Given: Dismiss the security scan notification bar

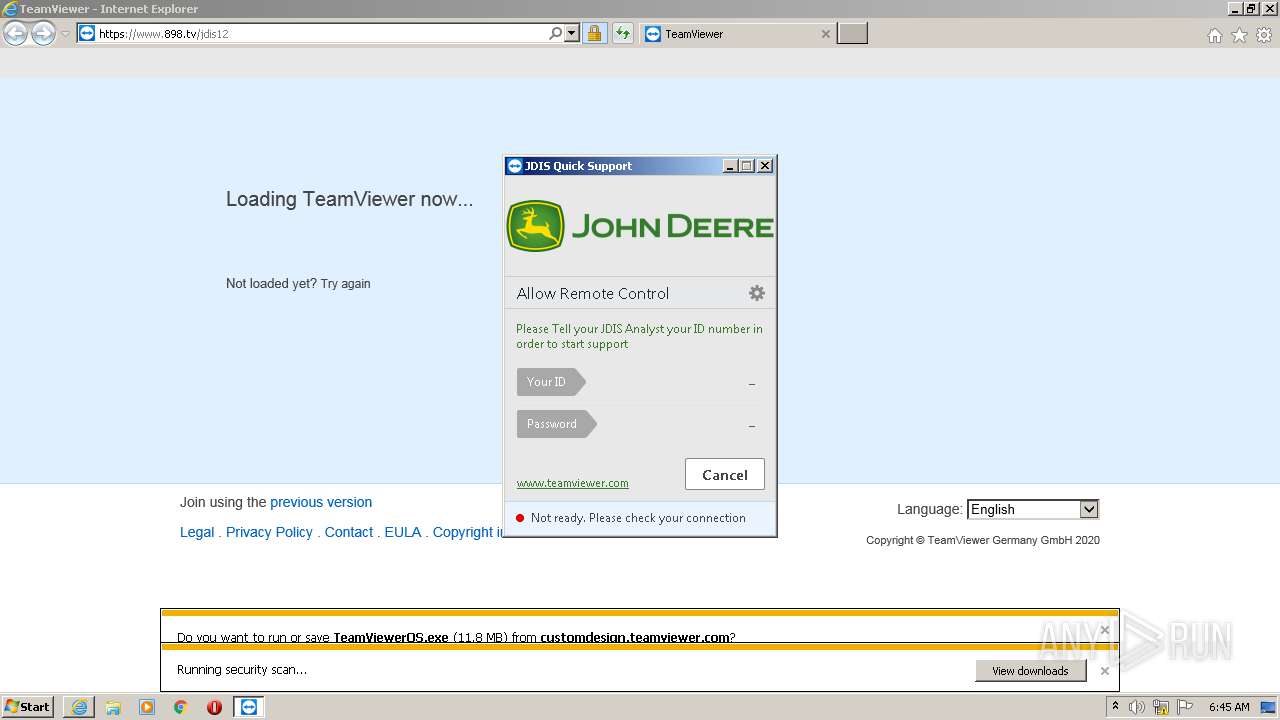Looking at the screenshot, I should pos(1105,671).
